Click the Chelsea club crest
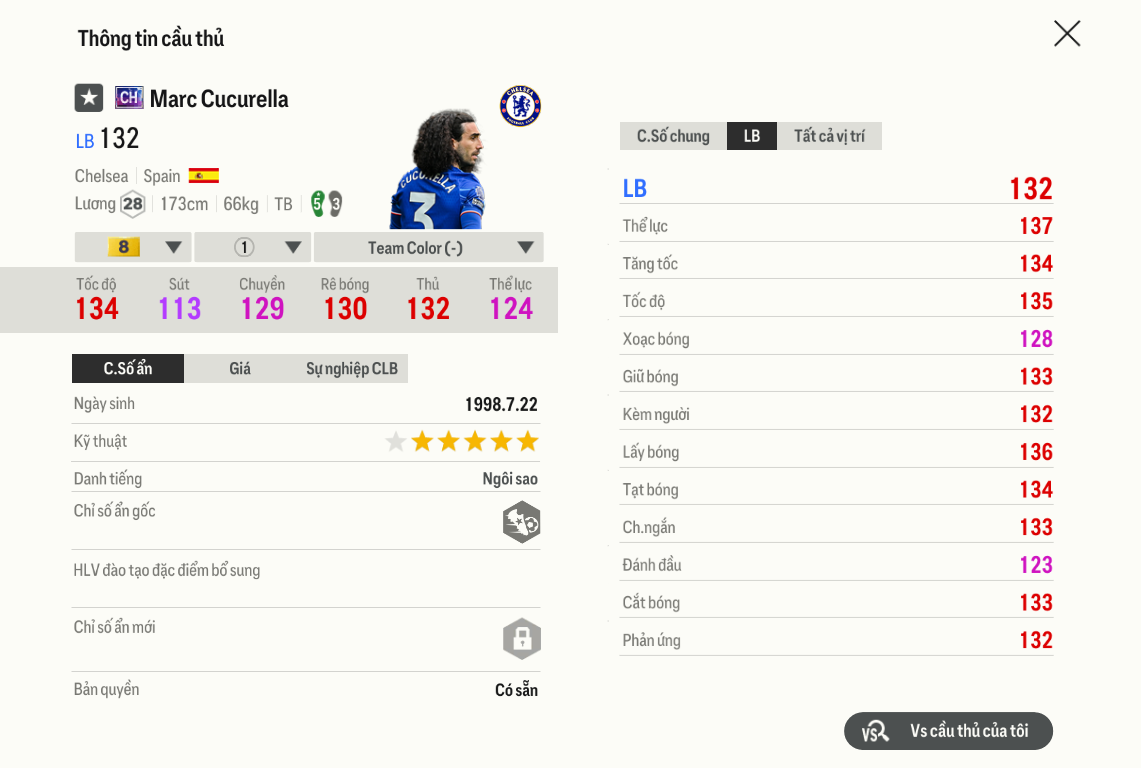 [x=519, y=106]
